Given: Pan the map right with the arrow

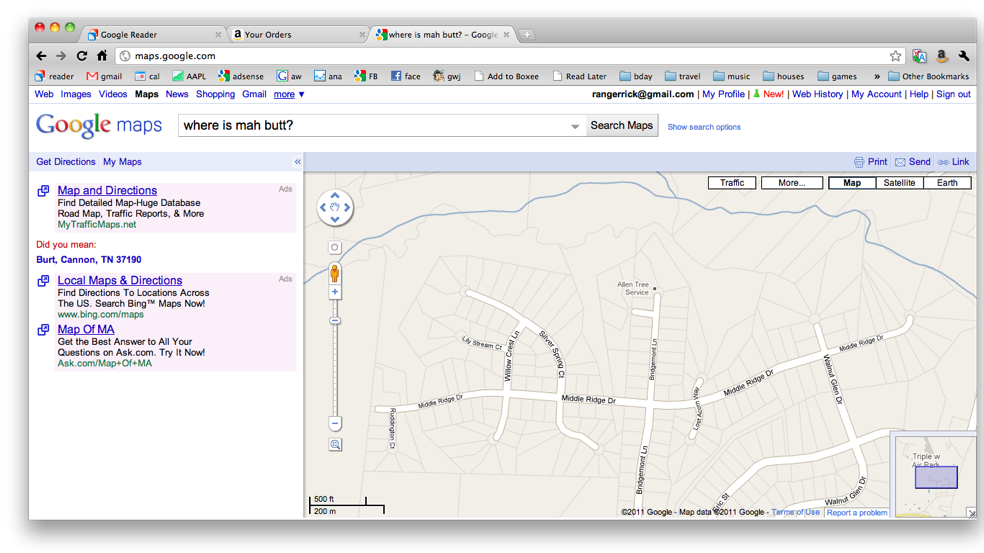Looking at the screenshot, I should coord(346,207).
